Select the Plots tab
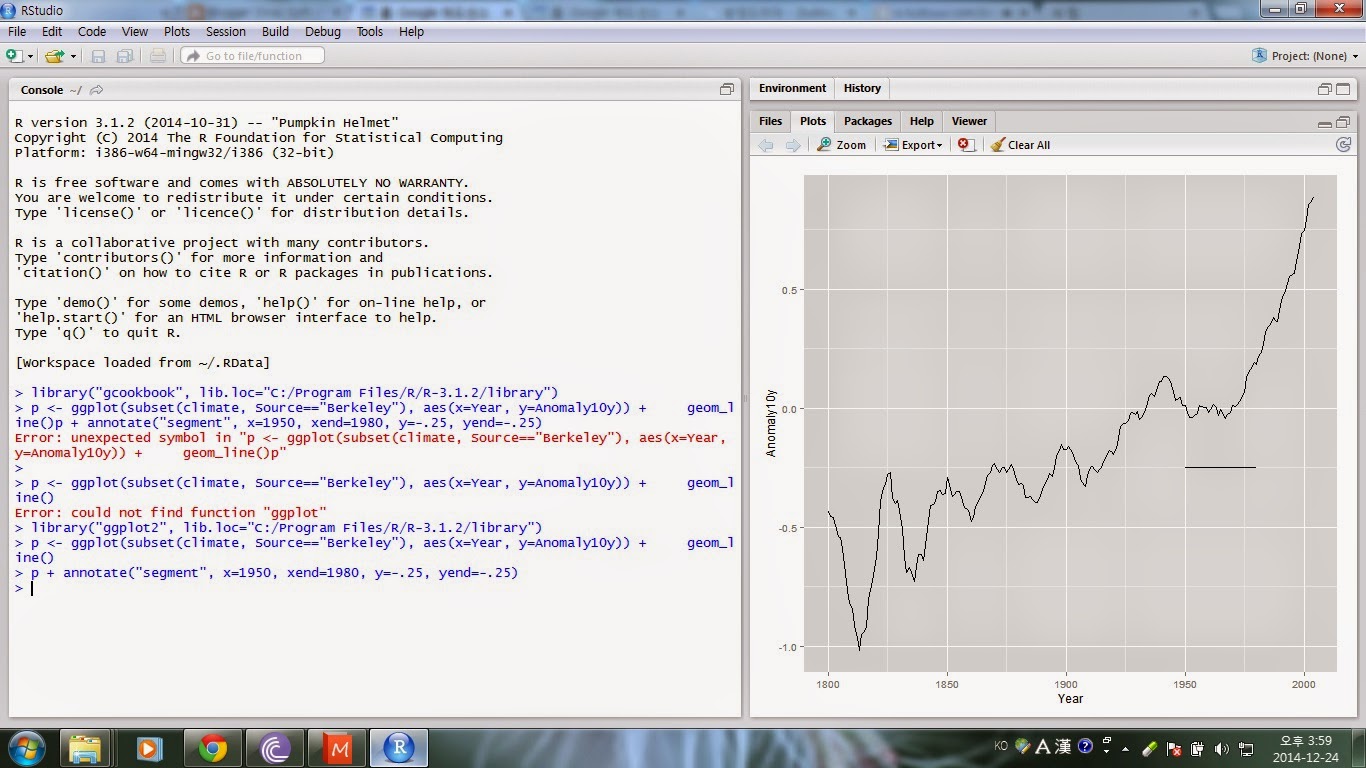Screen dimensions: 1366x768 tap(813, 121)
